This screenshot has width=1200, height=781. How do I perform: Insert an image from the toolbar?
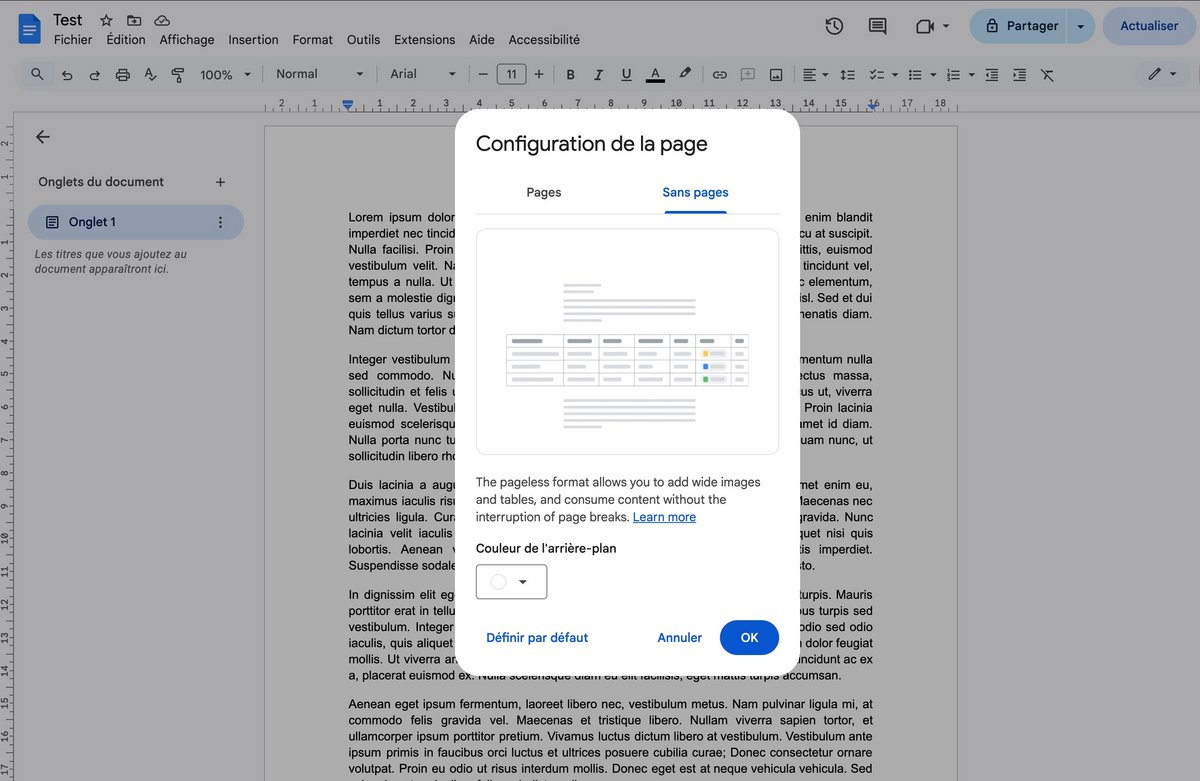[776, 74]
